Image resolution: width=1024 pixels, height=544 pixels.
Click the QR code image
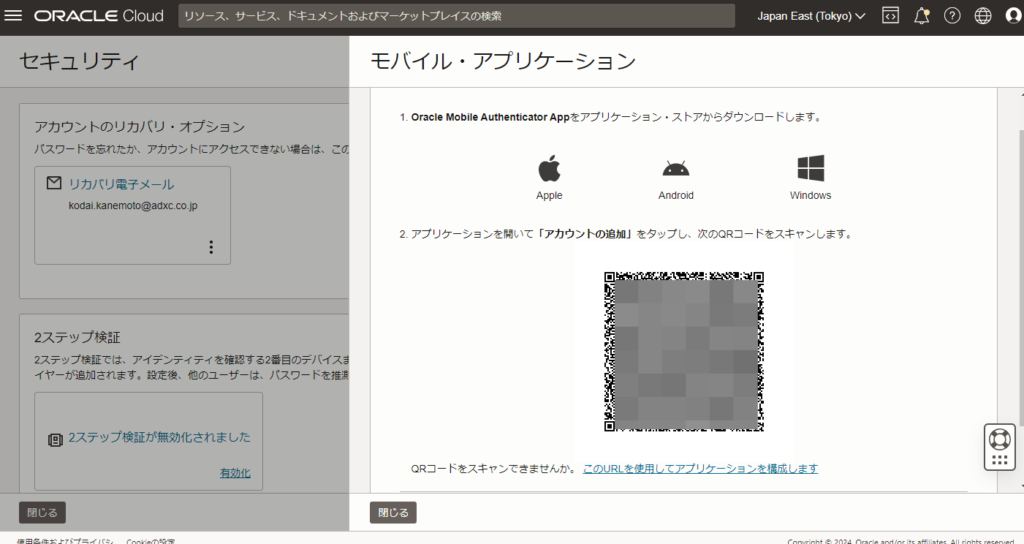[684, 351]
